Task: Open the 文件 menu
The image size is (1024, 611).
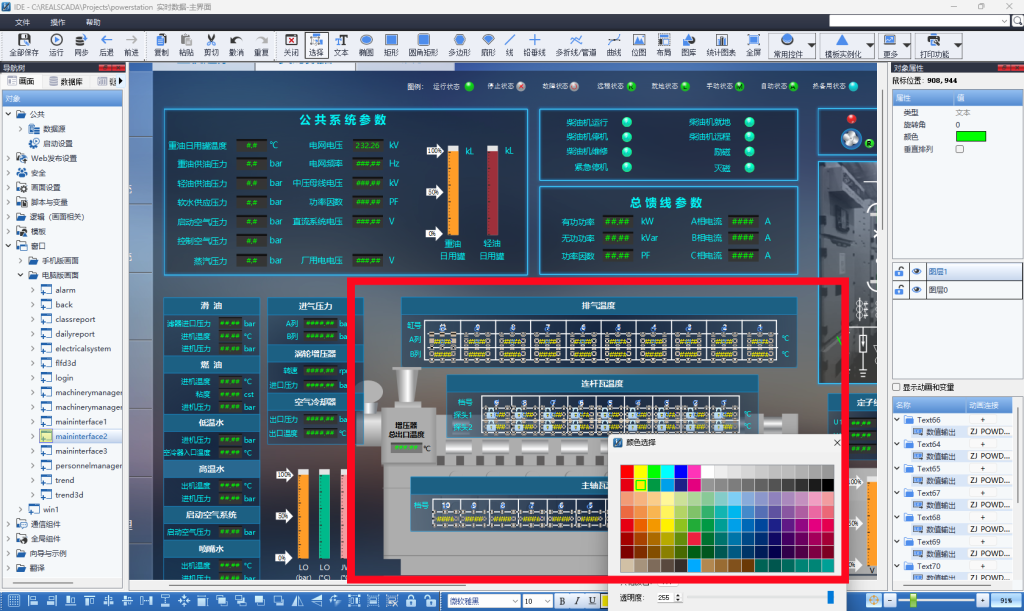Action: pos(23,21)
